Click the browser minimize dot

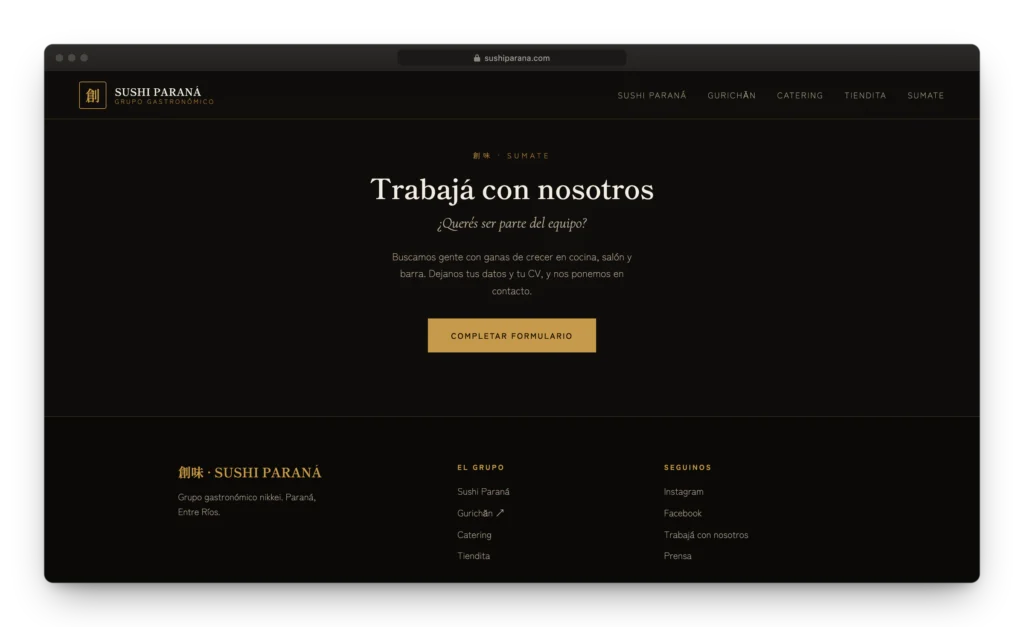point(72,58)
